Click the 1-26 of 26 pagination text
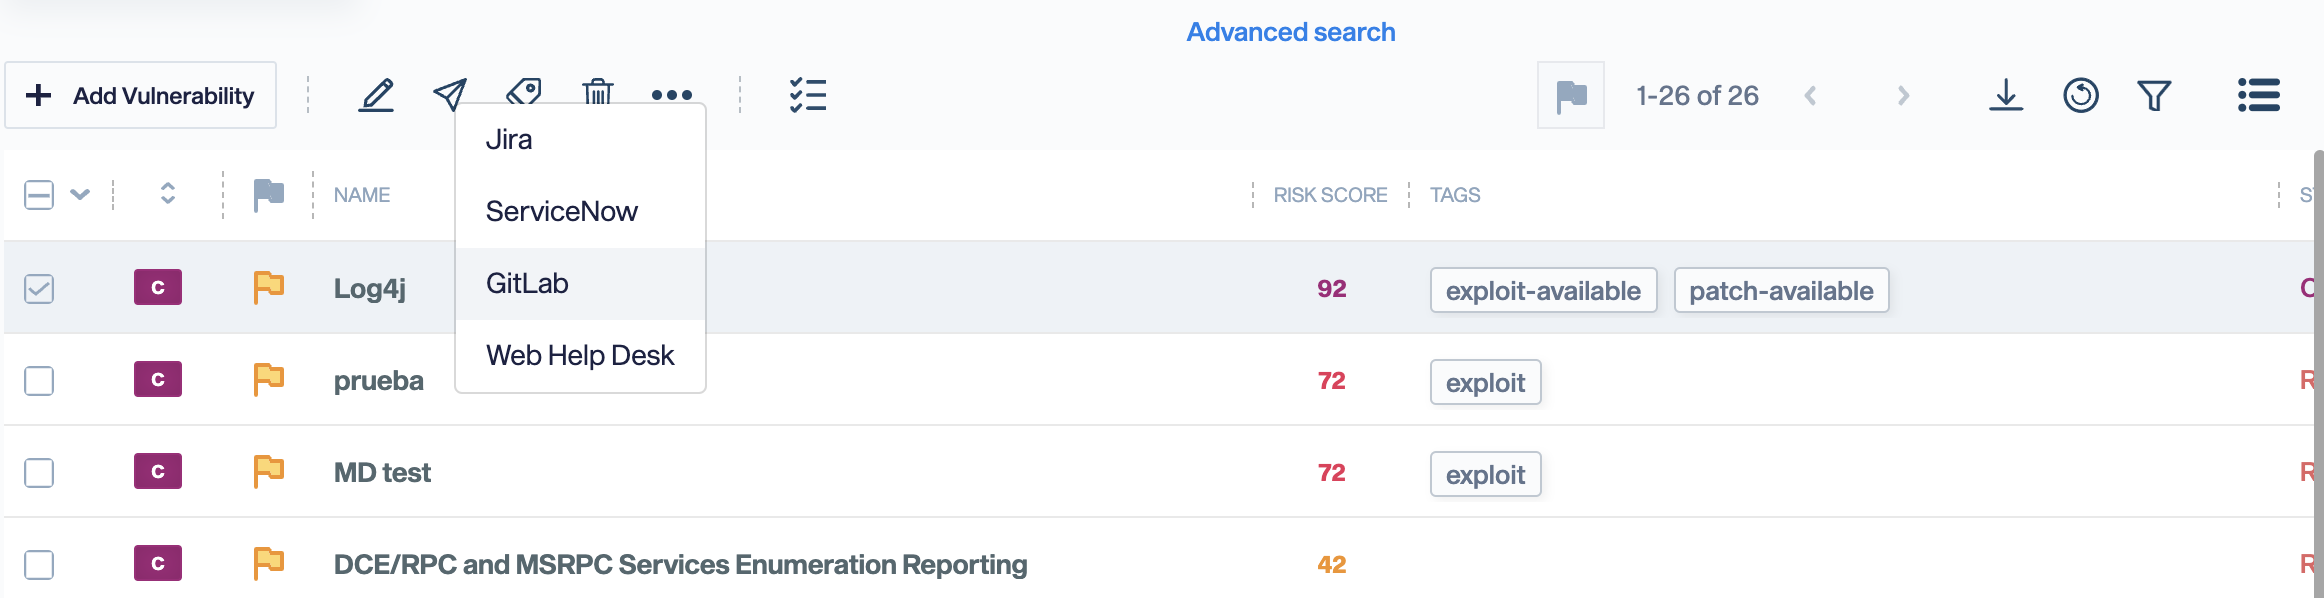Image resolution: width=2324 pixels, height=598 pixels. (x=1697, y=95)
